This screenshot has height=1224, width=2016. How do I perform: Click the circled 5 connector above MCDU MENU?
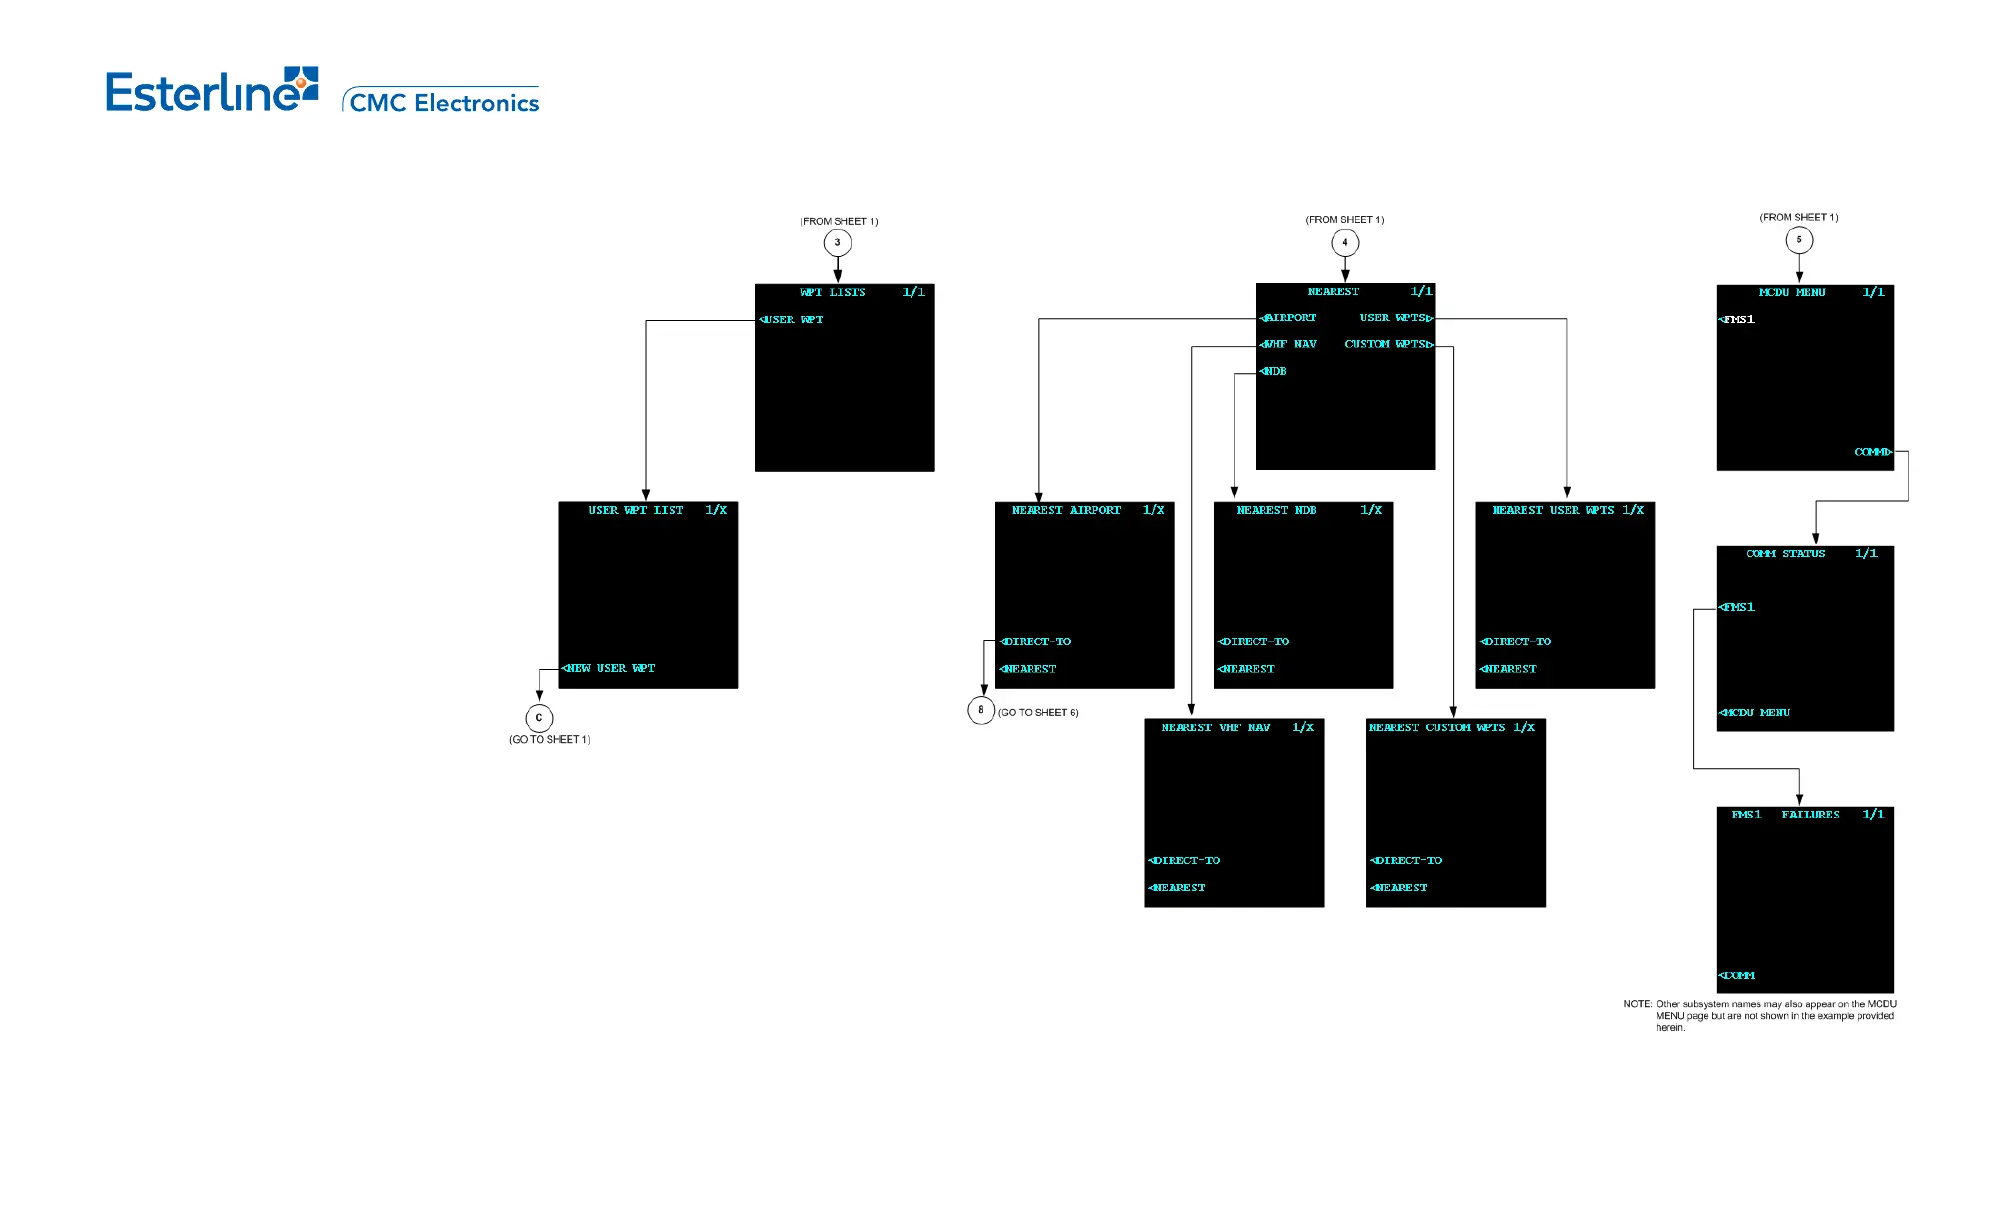(1798, 240)
